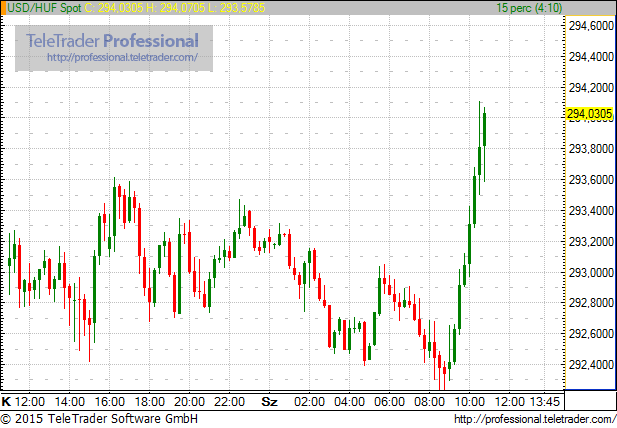
Task: Click the 16:00 time axis label
Action: pos(110,402)
